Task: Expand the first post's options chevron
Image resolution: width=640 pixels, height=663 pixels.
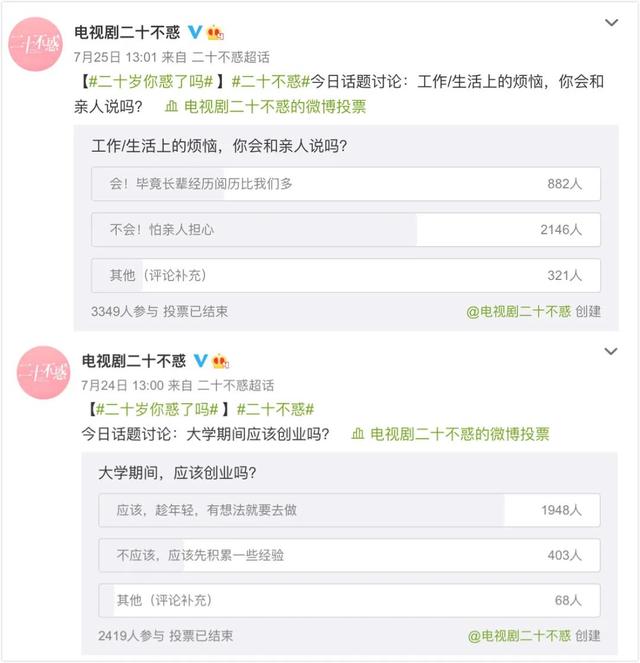Action: click(x=611, y=22)
